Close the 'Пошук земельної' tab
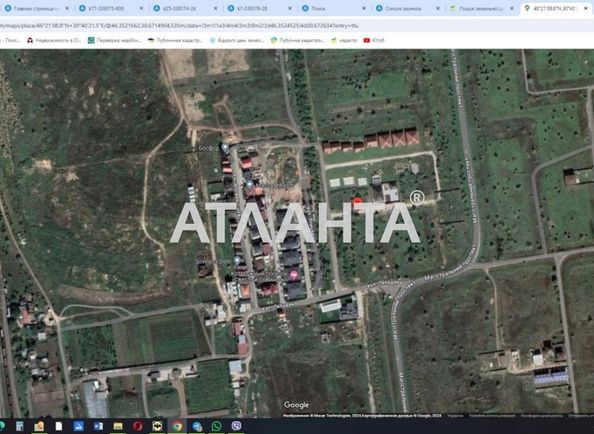Image resolution: width=594 pixels, height=434 pixels. [512, 8]
